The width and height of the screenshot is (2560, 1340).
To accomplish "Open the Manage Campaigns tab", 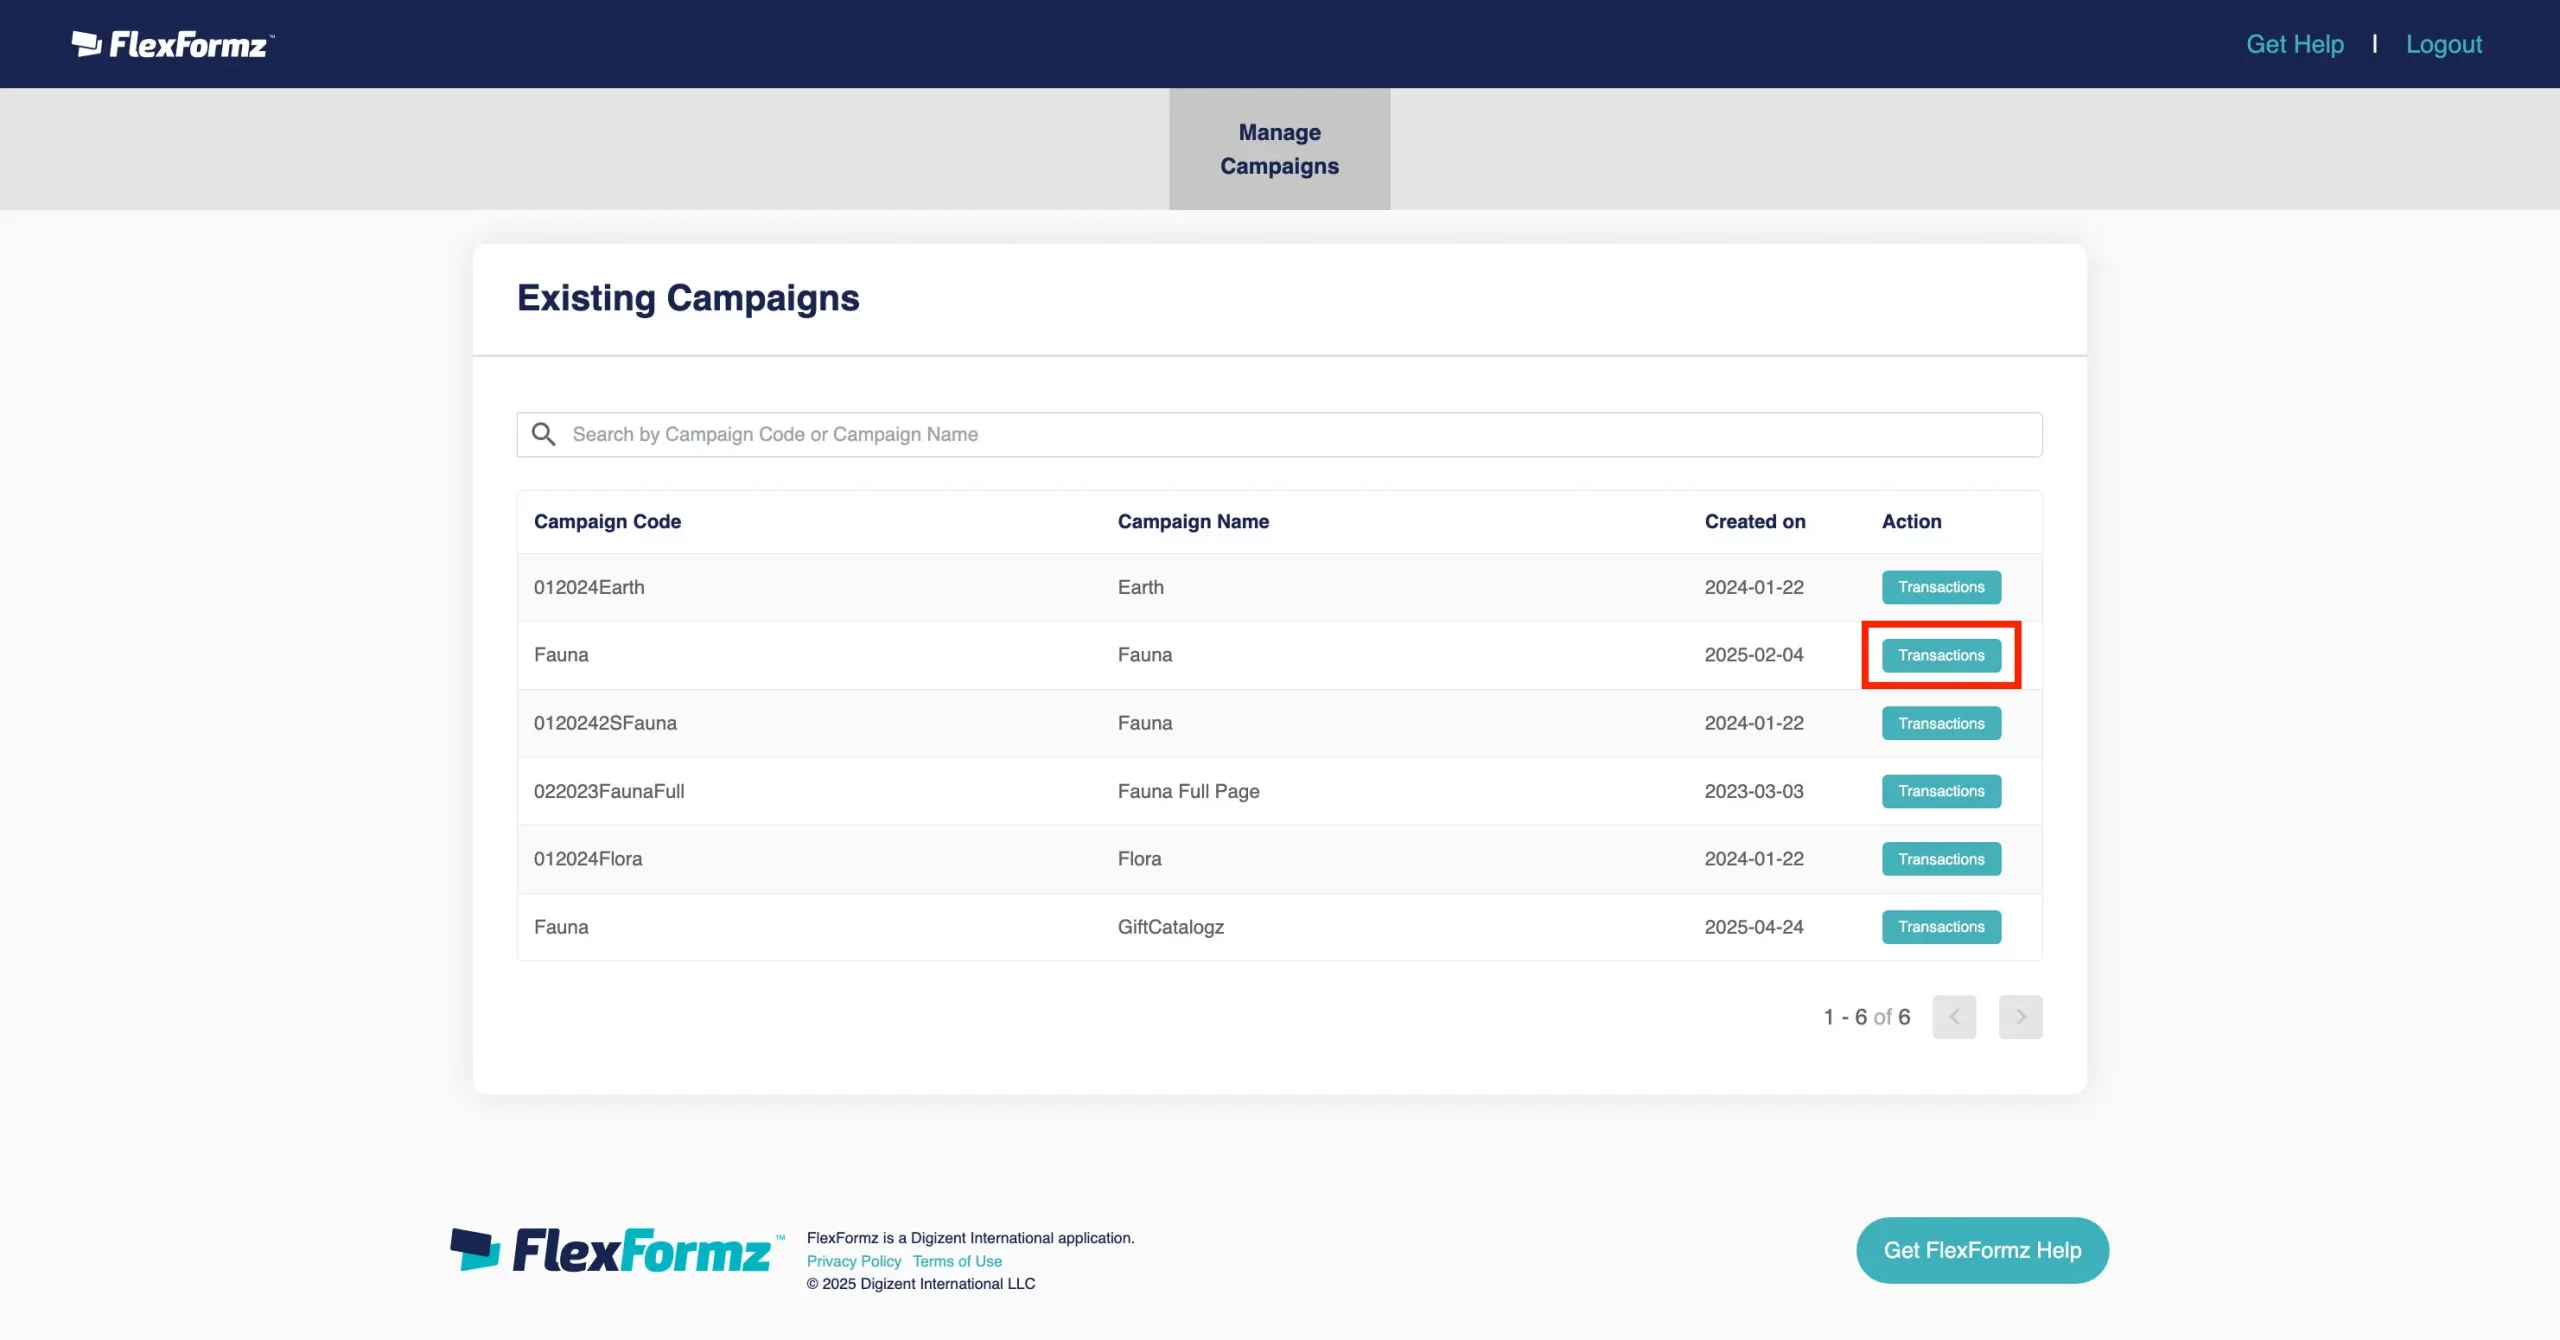I will click(x=1279, y=149).
